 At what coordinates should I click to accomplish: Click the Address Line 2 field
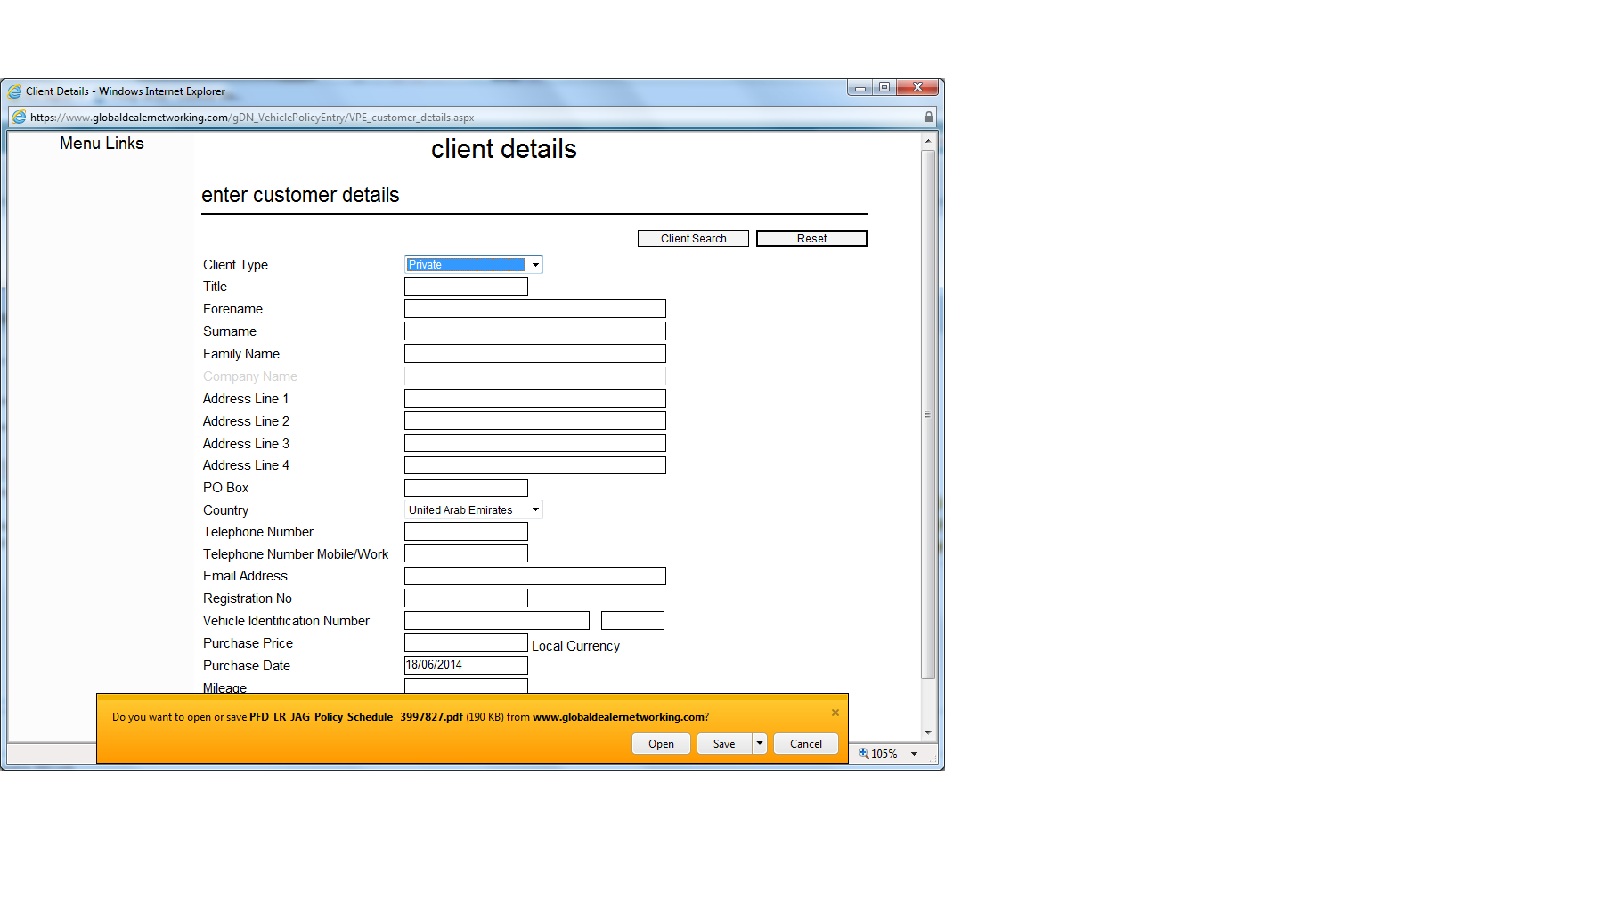click(x=535, y=421)
